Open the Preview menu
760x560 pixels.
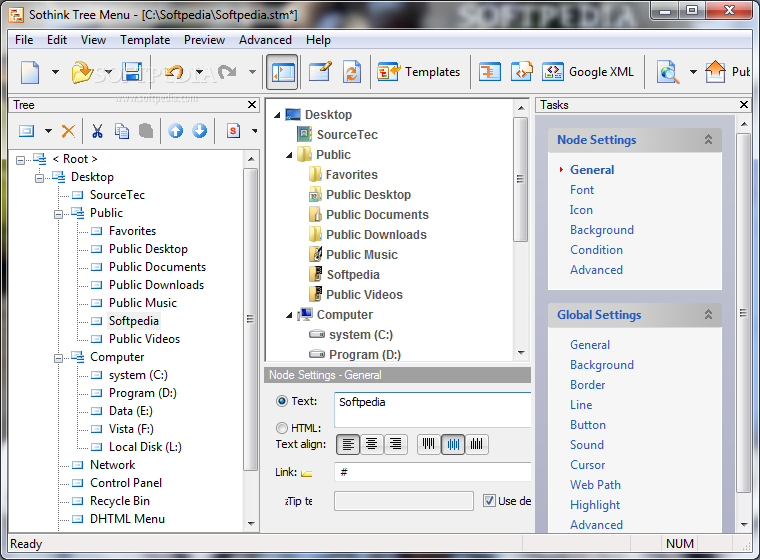tap(204, 40)
